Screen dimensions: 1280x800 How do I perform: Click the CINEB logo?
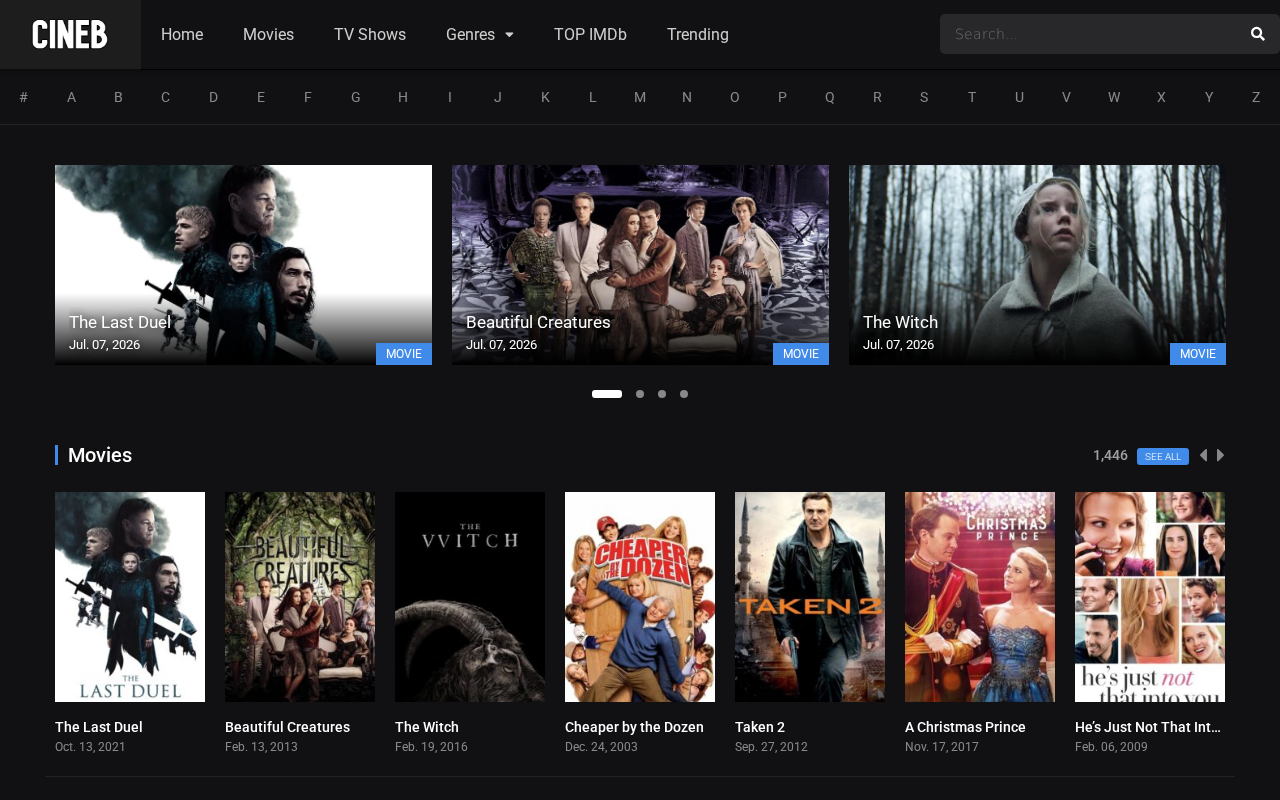70,35
